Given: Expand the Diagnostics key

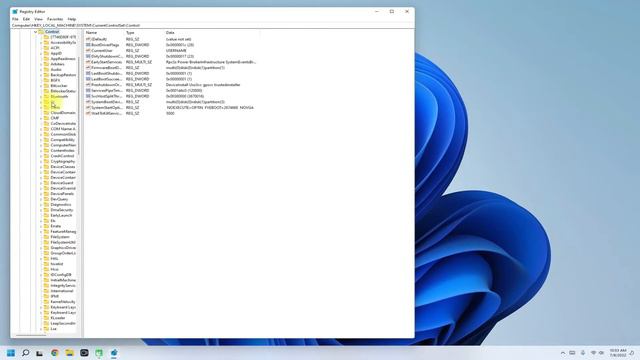Looking at the screenshot, I should coord(41,204).
